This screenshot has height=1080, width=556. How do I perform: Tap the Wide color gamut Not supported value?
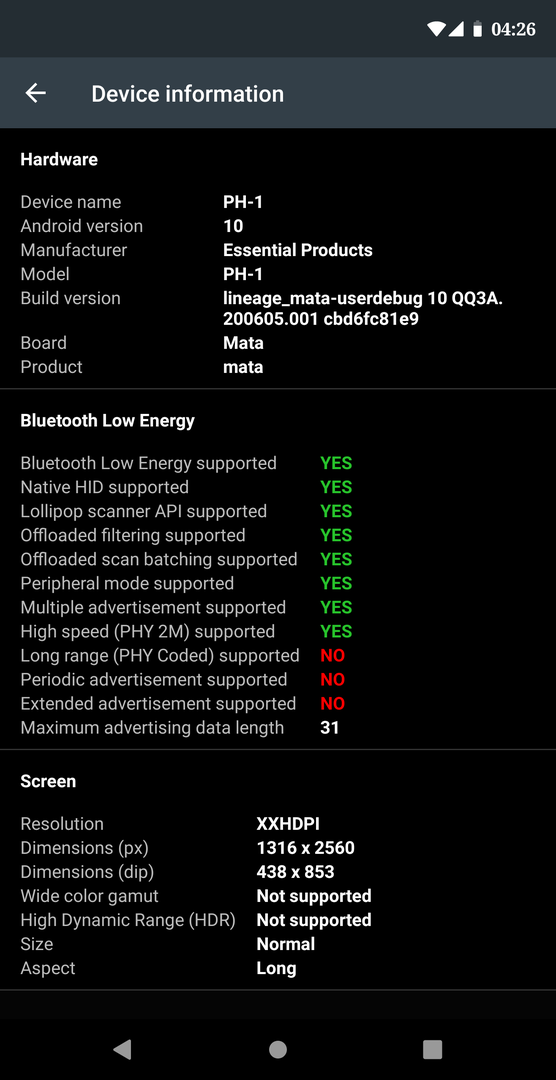(x=314, y=896)
